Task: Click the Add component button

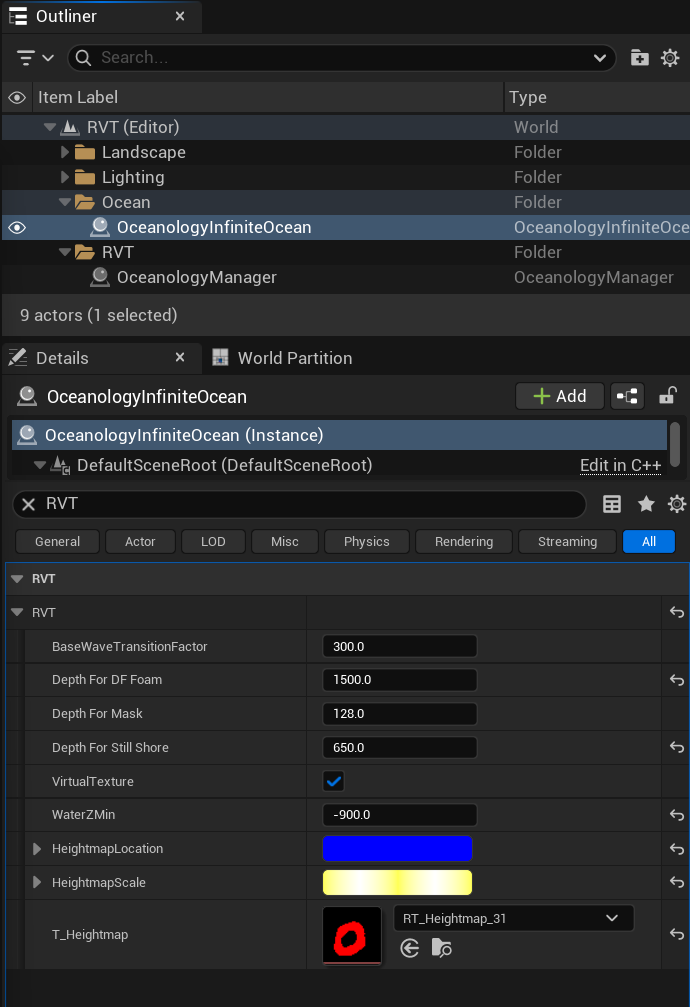Action: pyautogui.click(x=560, y=396)
